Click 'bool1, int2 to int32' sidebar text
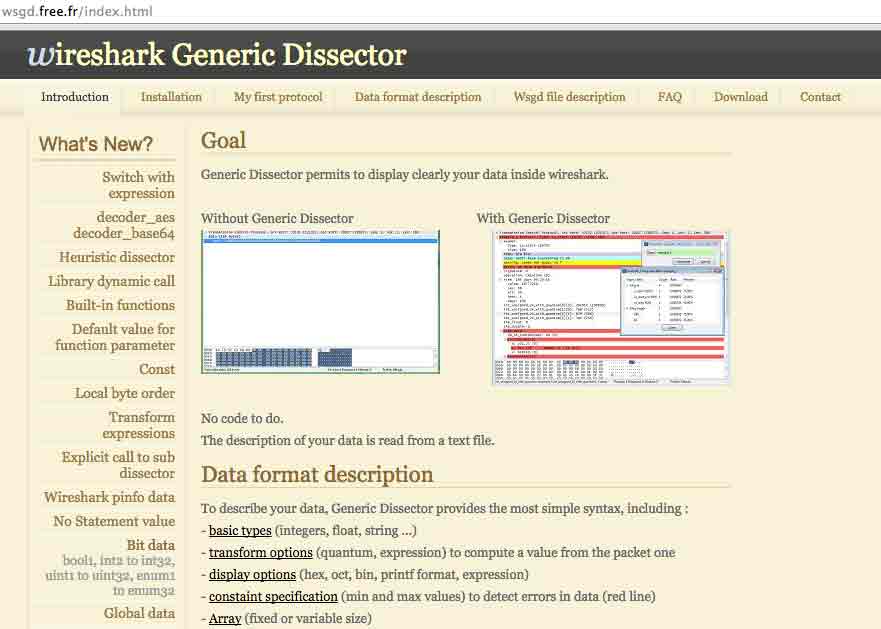 119,560
